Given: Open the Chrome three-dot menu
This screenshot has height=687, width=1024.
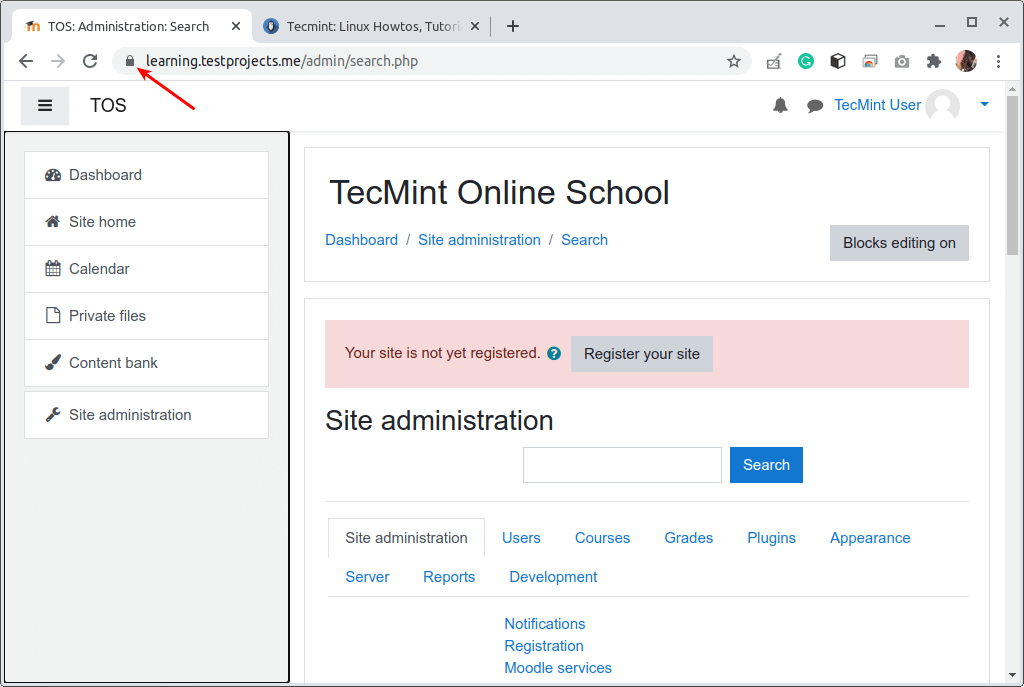Looking at the screenshot, I should [x=998, y=61].
